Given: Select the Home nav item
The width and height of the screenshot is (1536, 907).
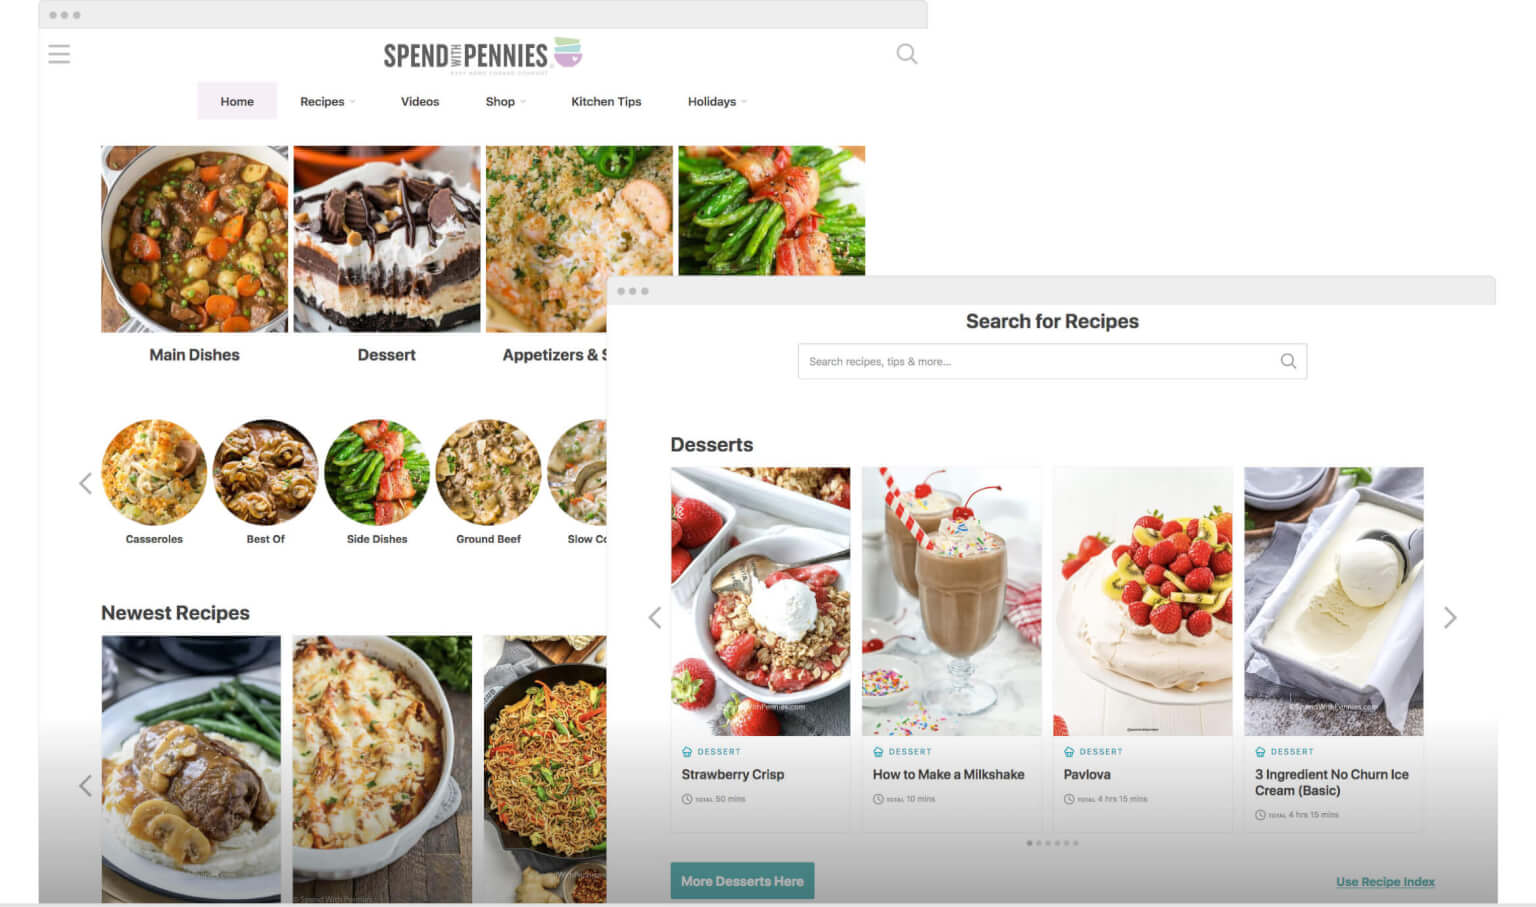Looking at the screenshot, I should point(237,101).
